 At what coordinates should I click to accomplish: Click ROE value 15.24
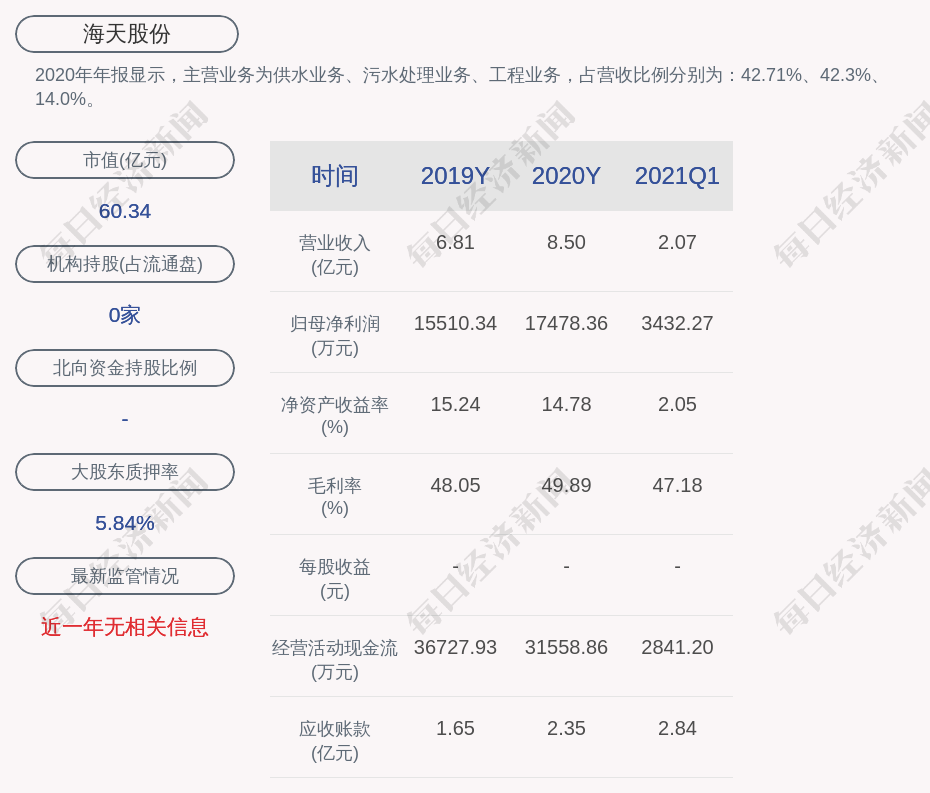click(455, 405)
